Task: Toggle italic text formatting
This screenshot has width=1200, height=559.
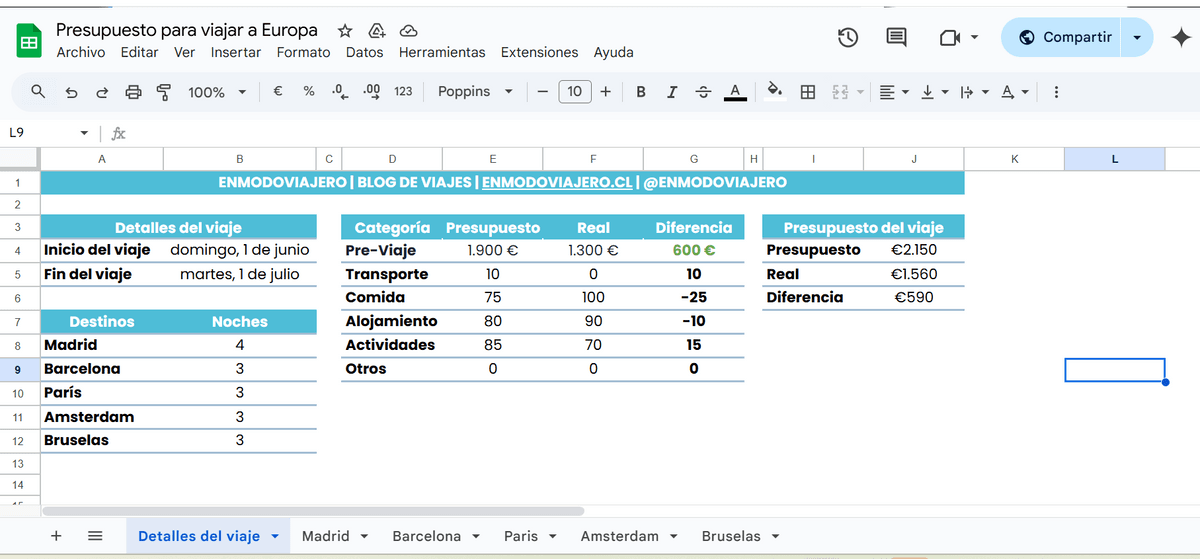Action: pos(672,92)
